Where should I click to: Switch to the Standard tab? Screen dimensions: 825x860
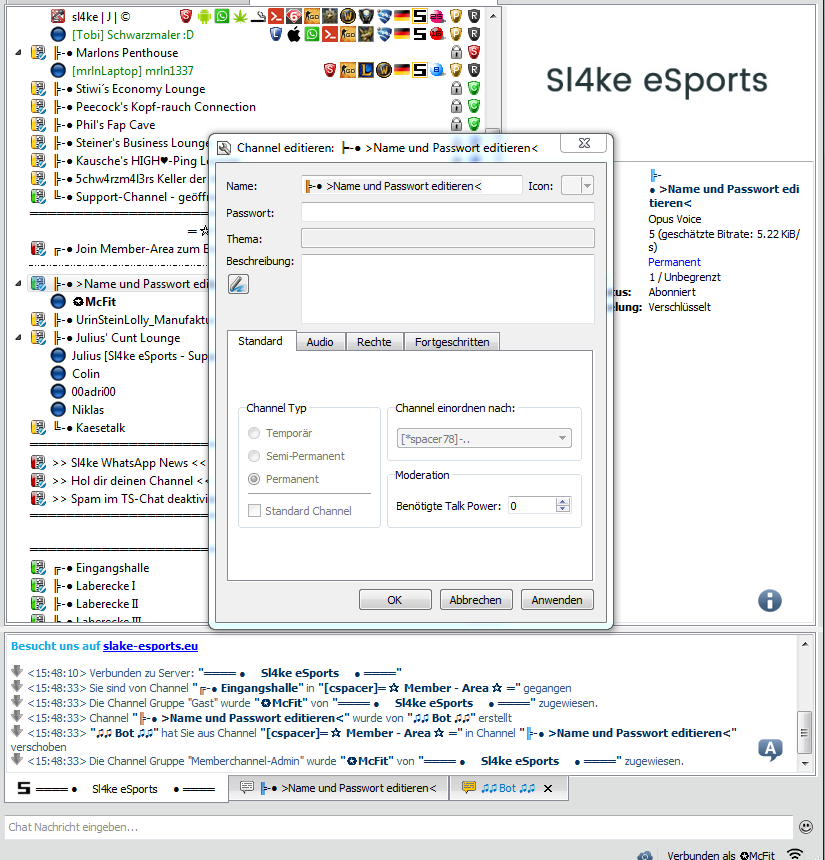click(x=261, y=341)
